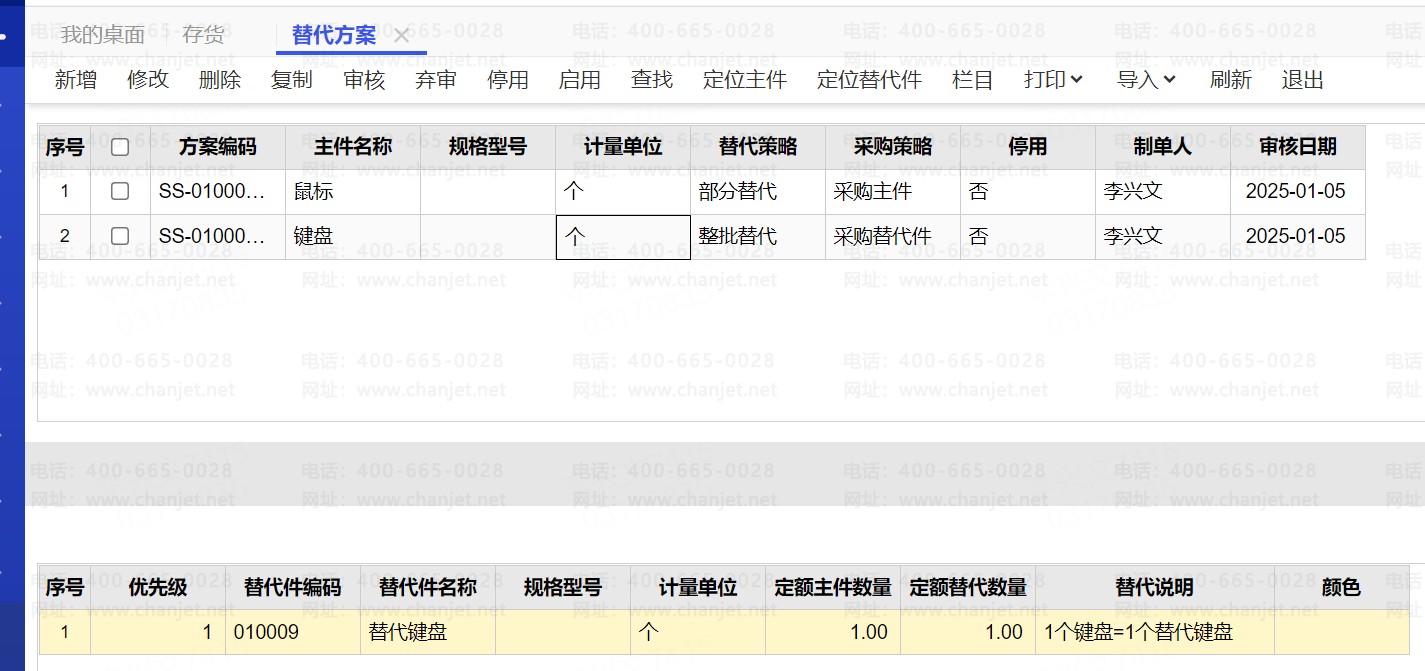Close the 替代方案 tab
The width and height of the screenshot is (1425, 671).
tap(402, 36)
